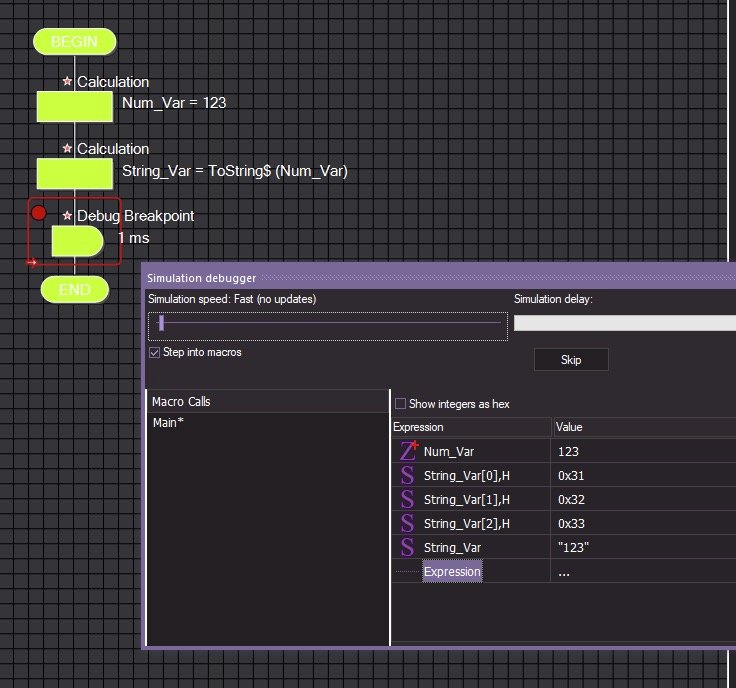This screenshot has width=736, height=688.
Task: Click the Expression column header
Action: coord(472,427)
